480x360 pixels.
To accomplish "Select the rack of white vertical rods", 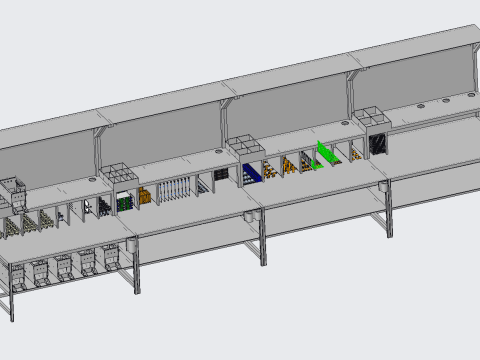I will 174,189.
